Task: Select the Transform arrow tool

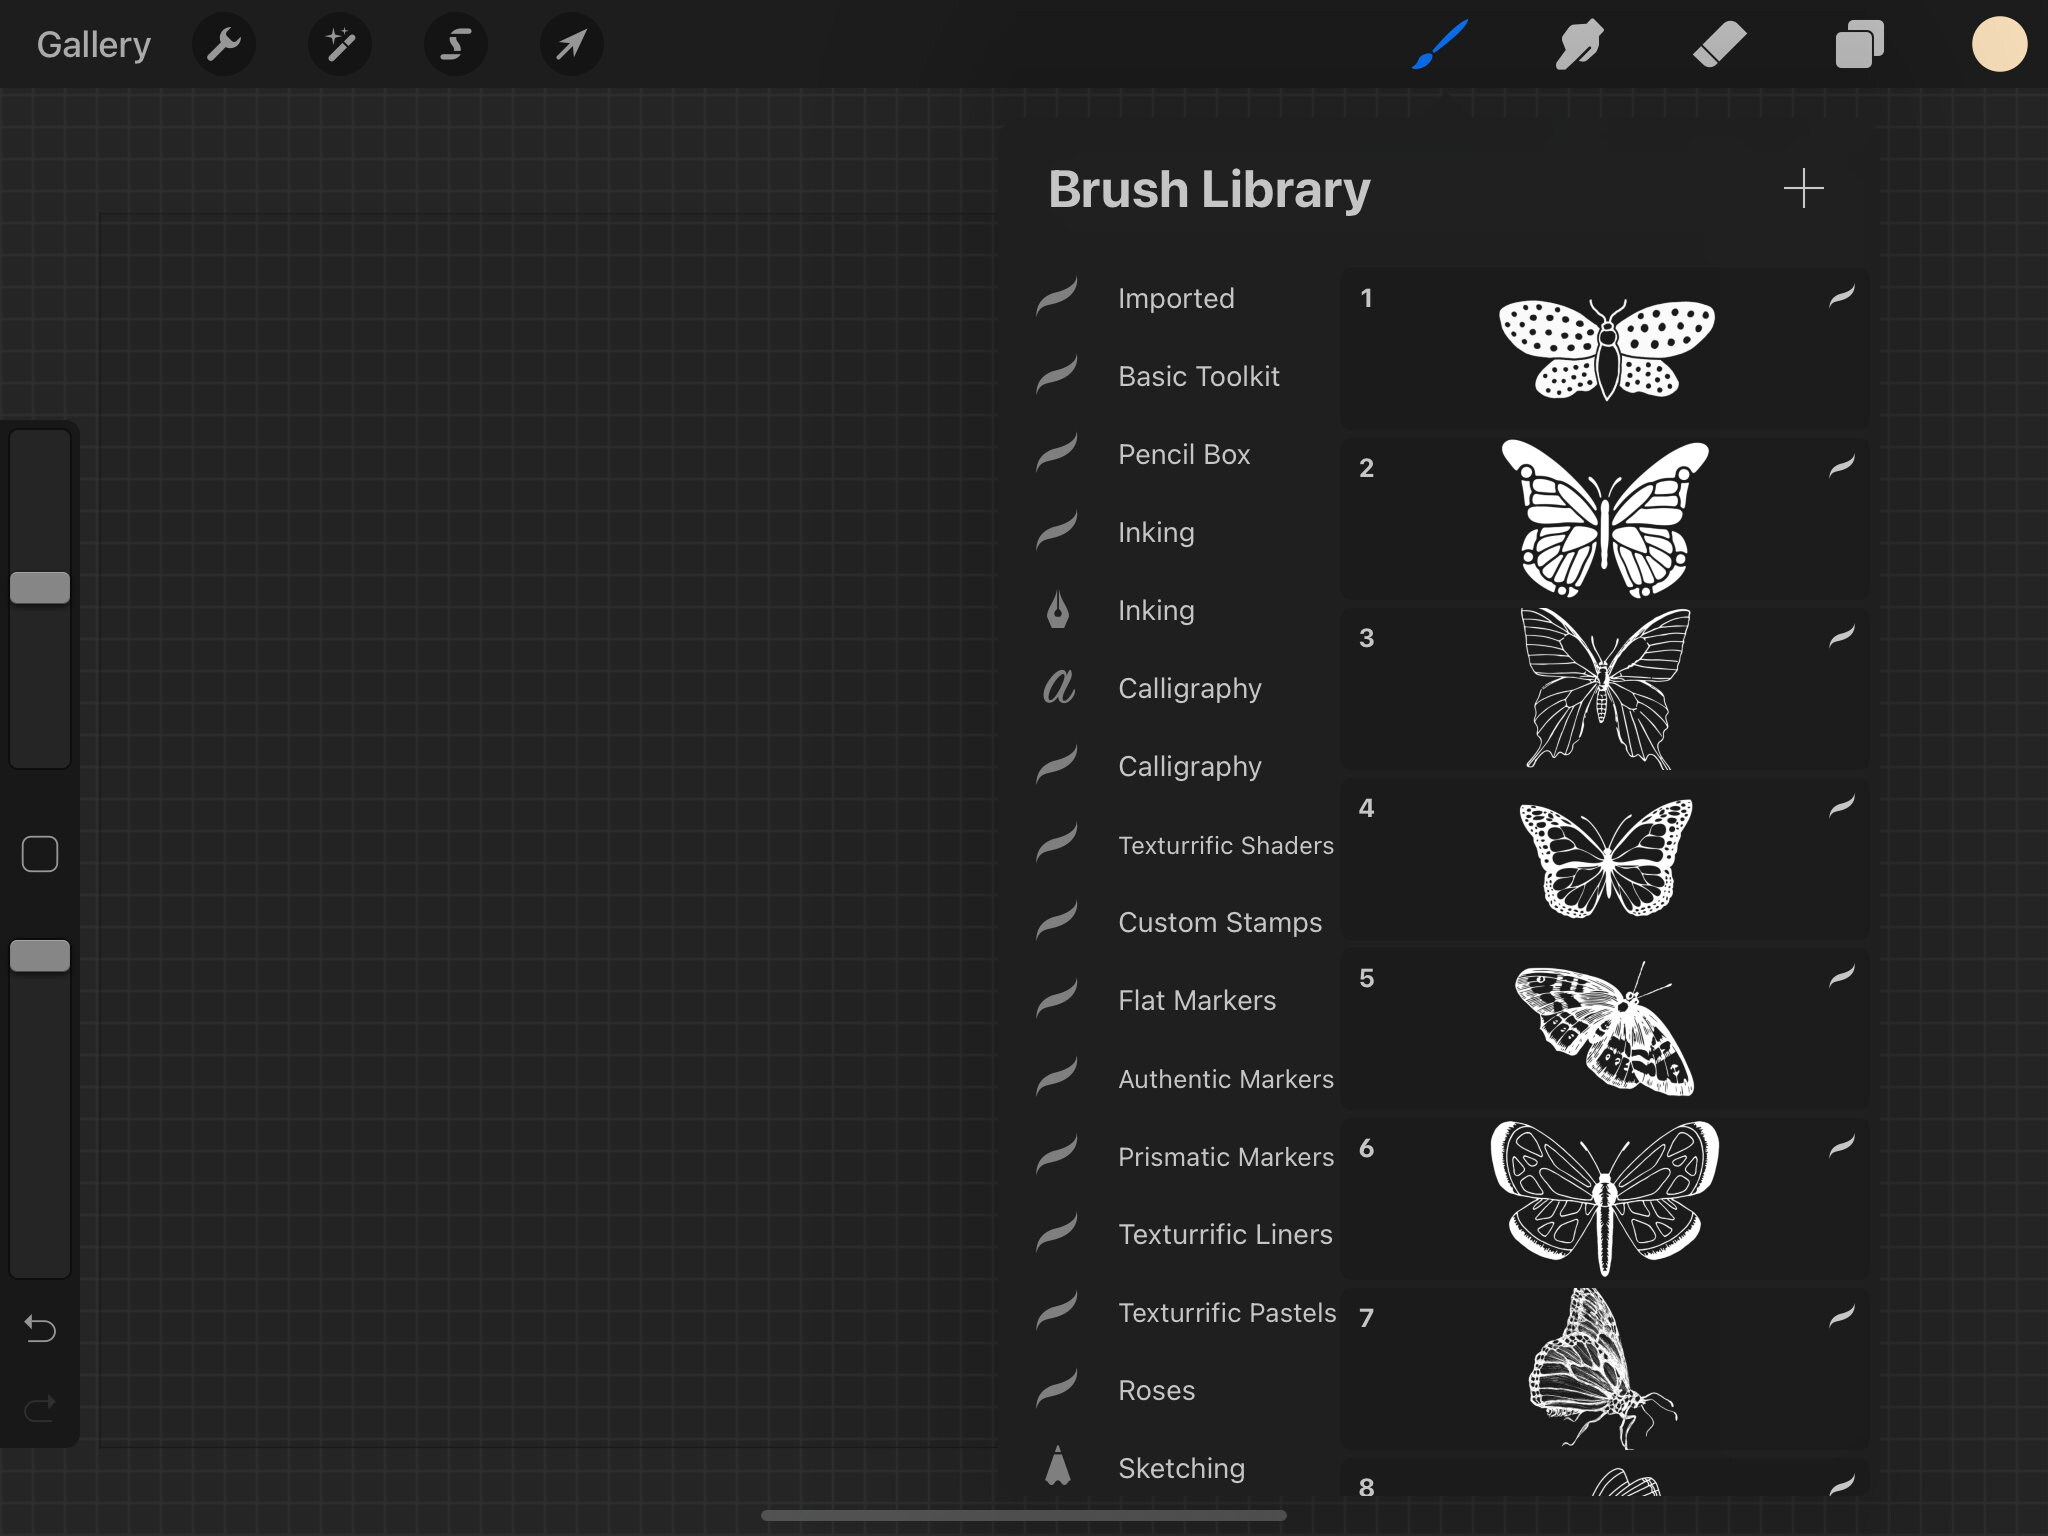Action: click(x=570, y=44)
